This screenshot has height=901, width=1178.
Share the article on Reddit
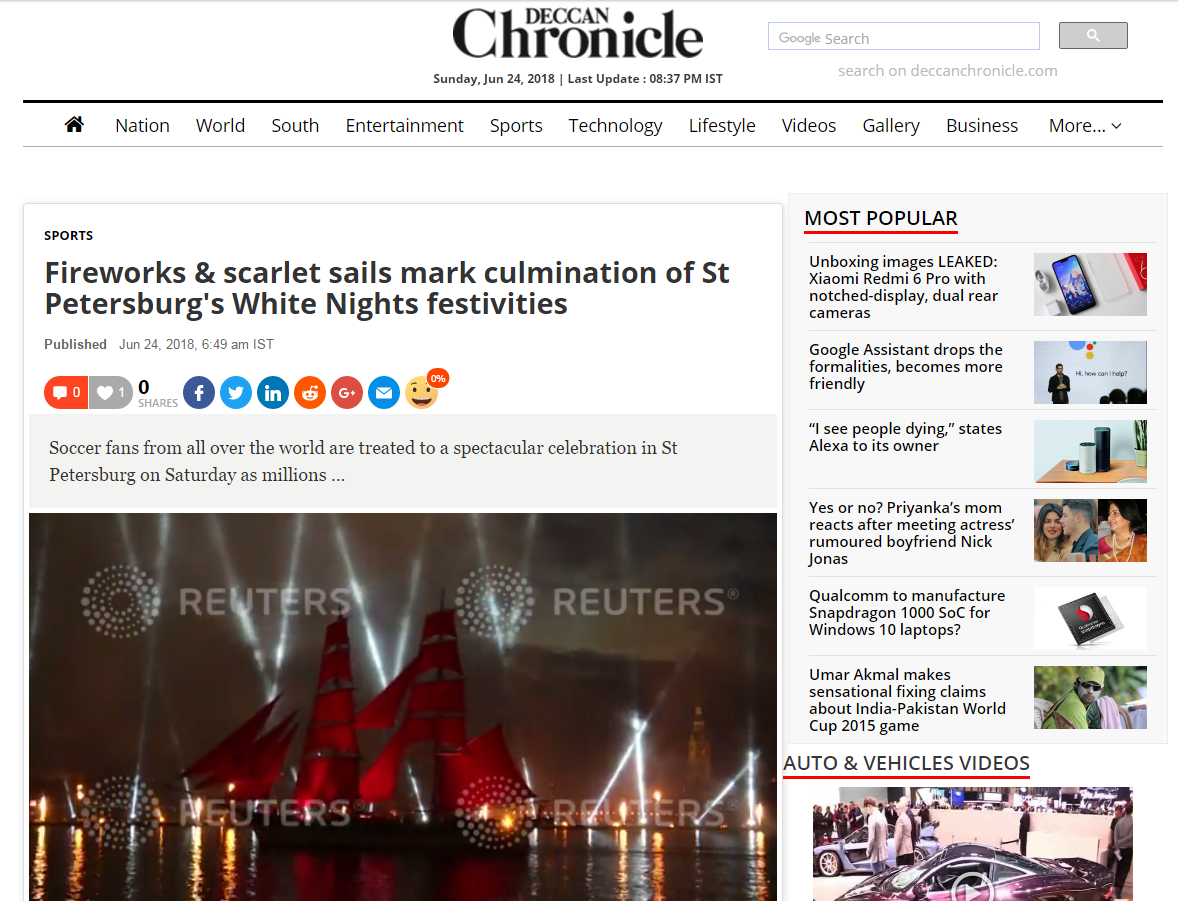click(x=310, y=393)
